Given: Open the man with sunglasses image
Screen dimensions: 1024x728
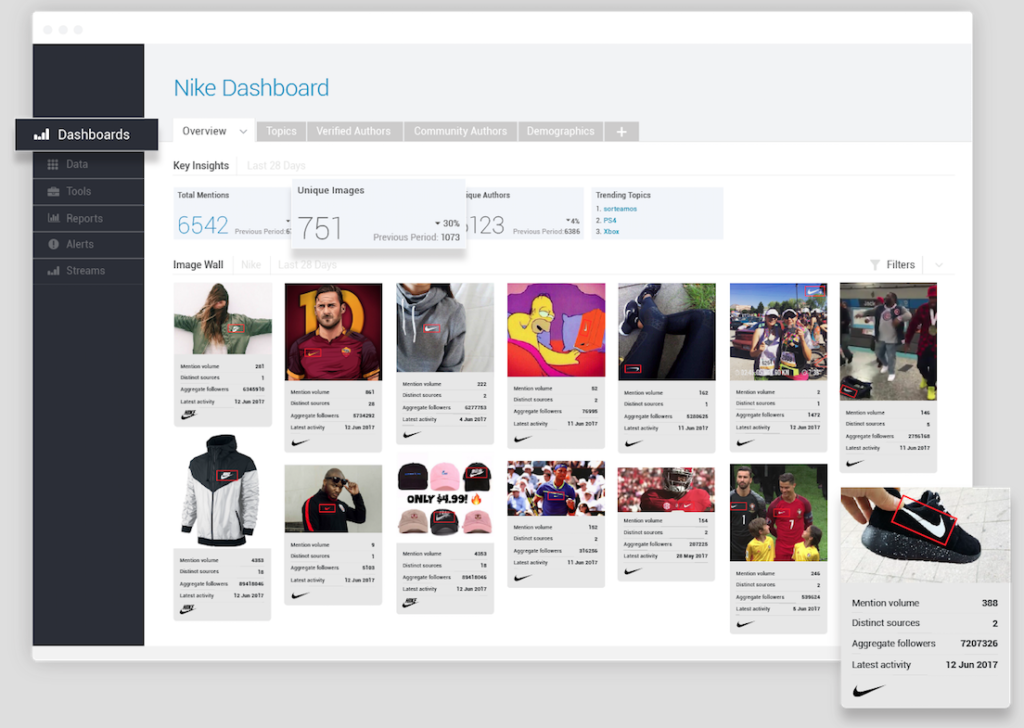Looking at the screenshot, I should (x=333, y=499).
